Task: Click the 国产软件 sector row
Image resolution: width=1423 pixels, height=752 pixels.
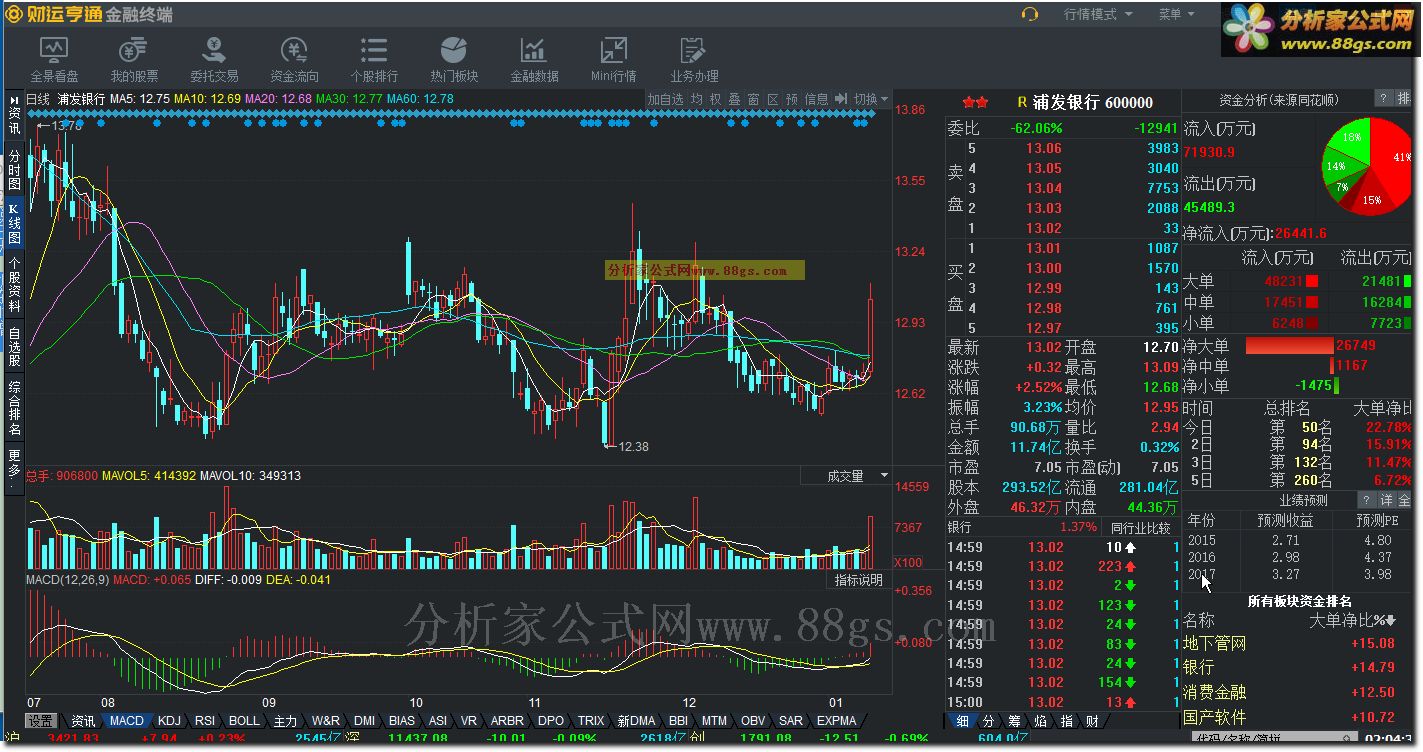Action: (x=1299, y=717)
